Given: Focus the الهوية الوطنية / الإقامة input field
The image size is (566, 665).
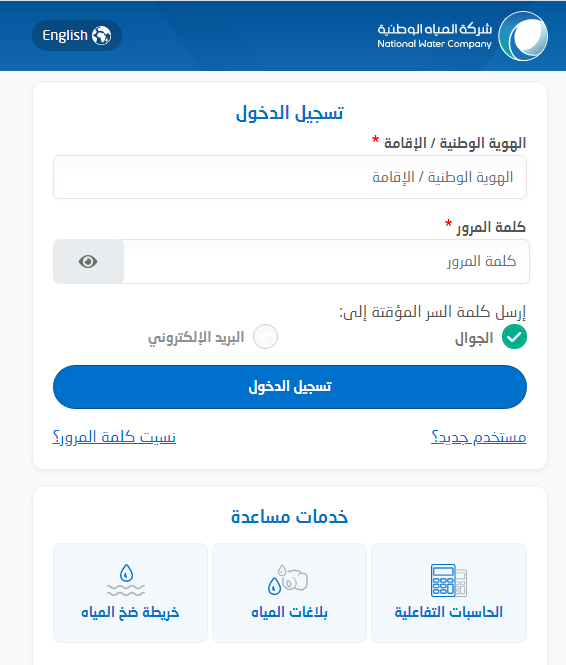Looking at the screenshot, I should (290, 177).
